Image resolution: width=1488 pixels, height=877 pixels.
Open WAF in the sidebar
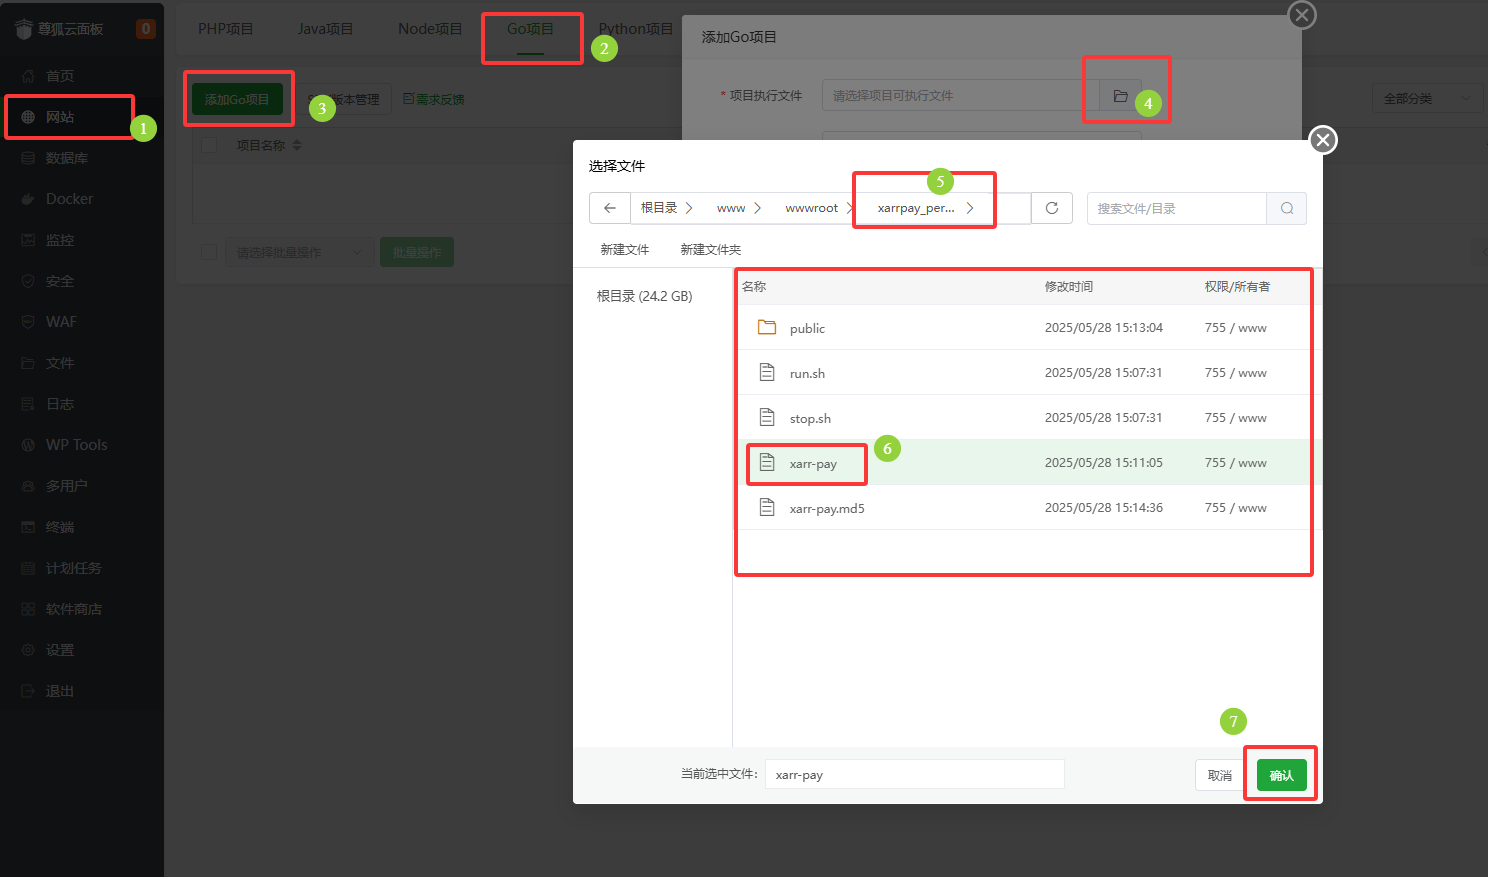coord(61,322)
